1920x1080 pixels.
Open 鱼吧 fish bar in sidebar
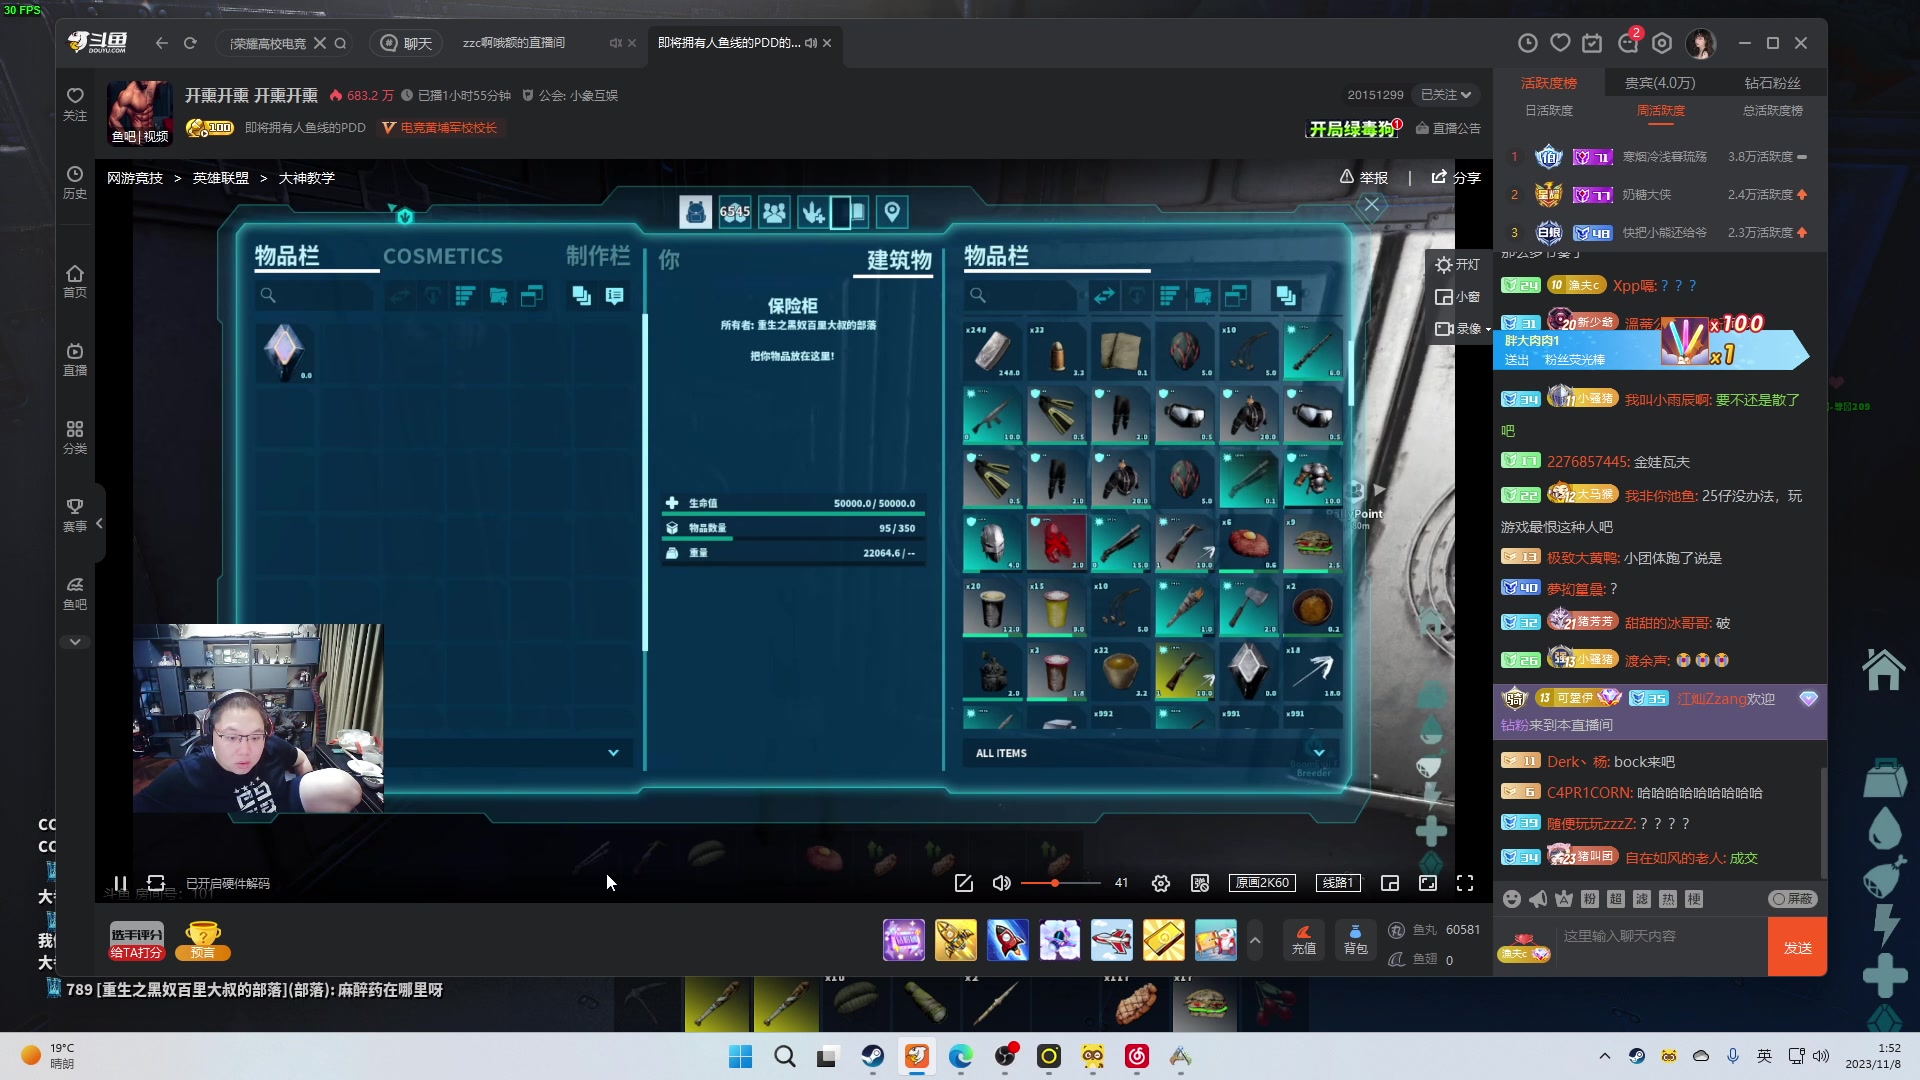(x=75, y=593)
